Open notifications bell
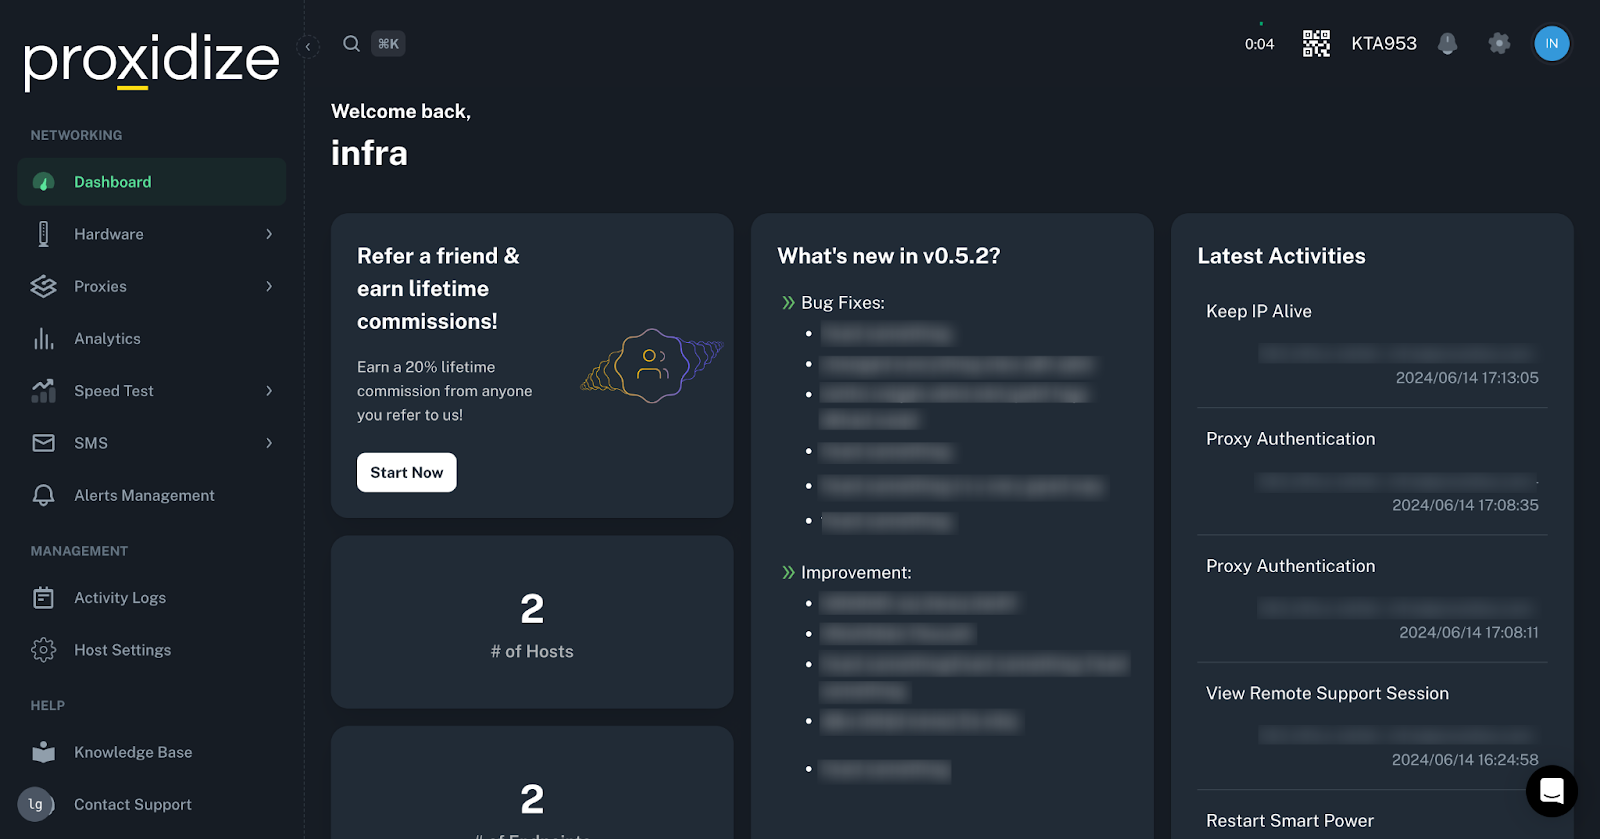This screenshot has width=1600, height=839. coord(1447,43)
